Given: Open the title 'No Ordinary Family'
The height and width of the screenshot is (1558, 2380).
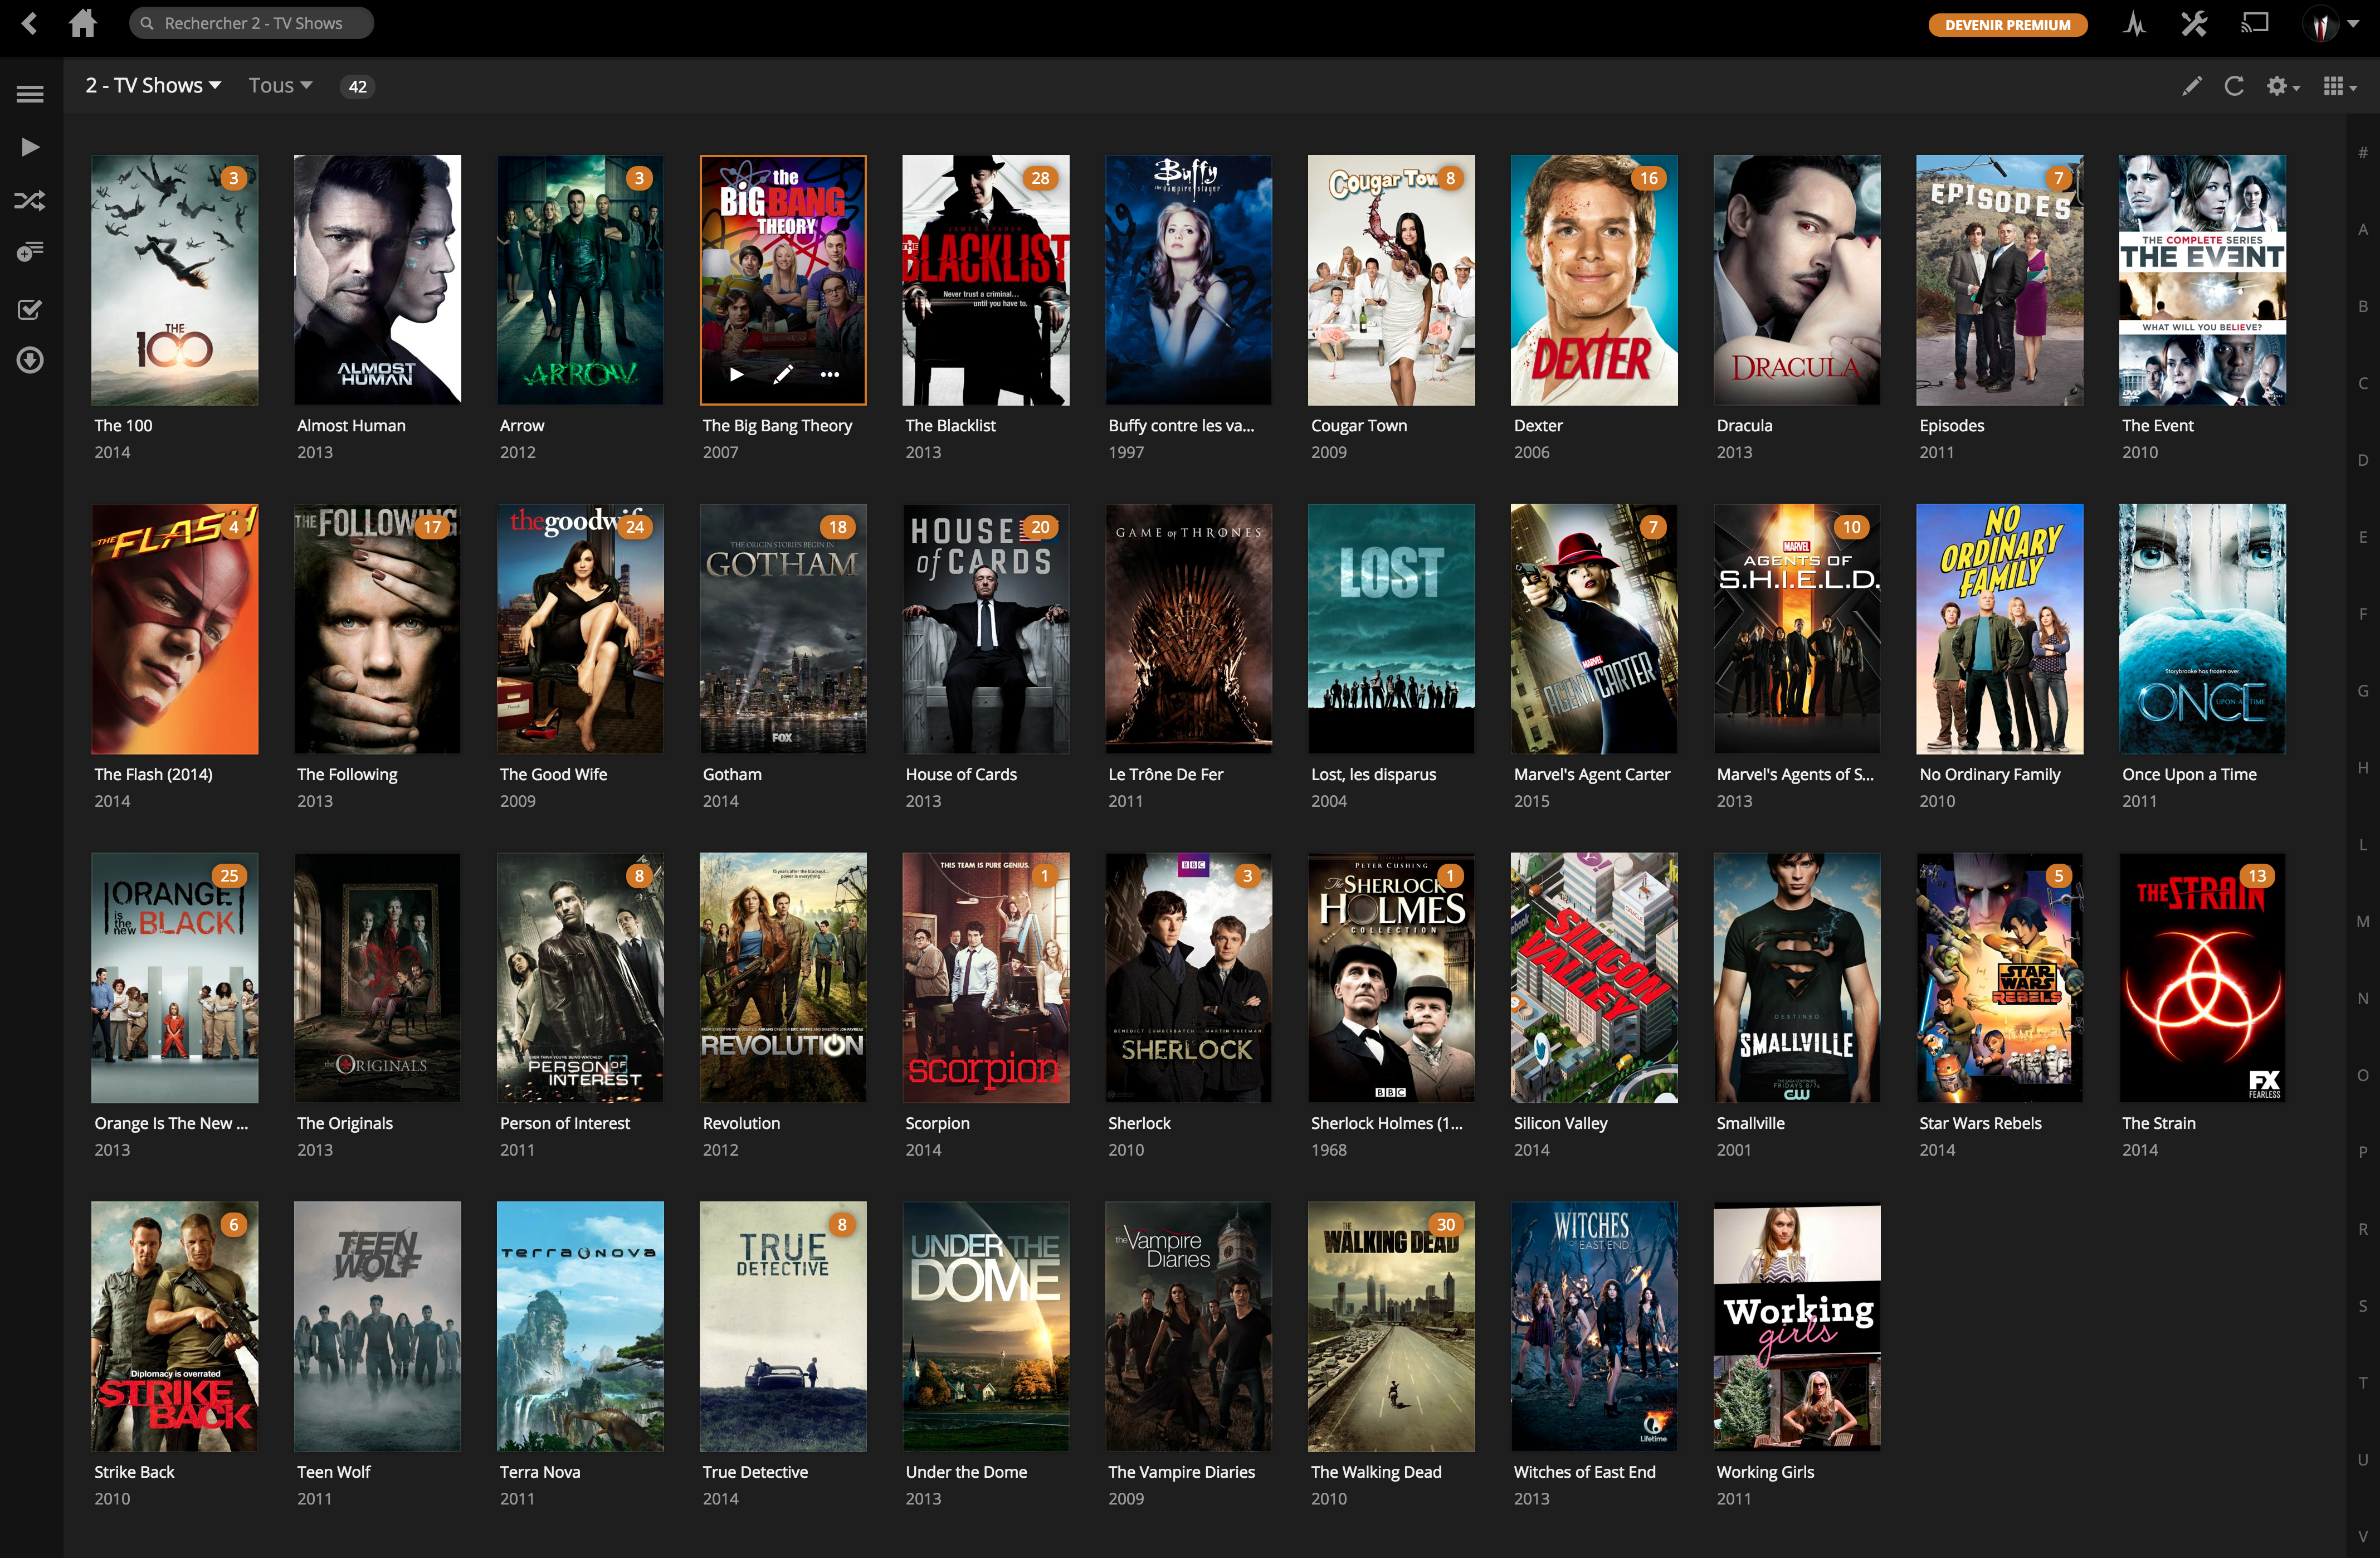Looking at the screenshot, I should pos(1989,775).
